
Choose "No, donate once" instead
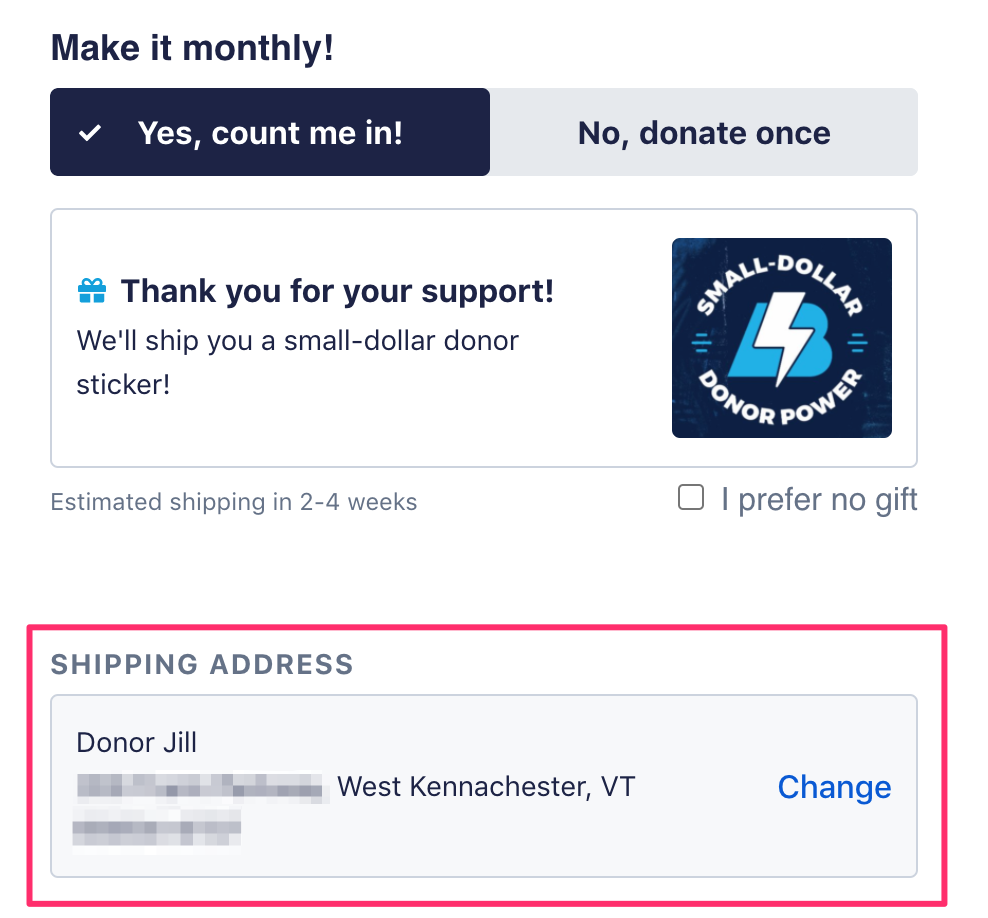pos(704,132)
